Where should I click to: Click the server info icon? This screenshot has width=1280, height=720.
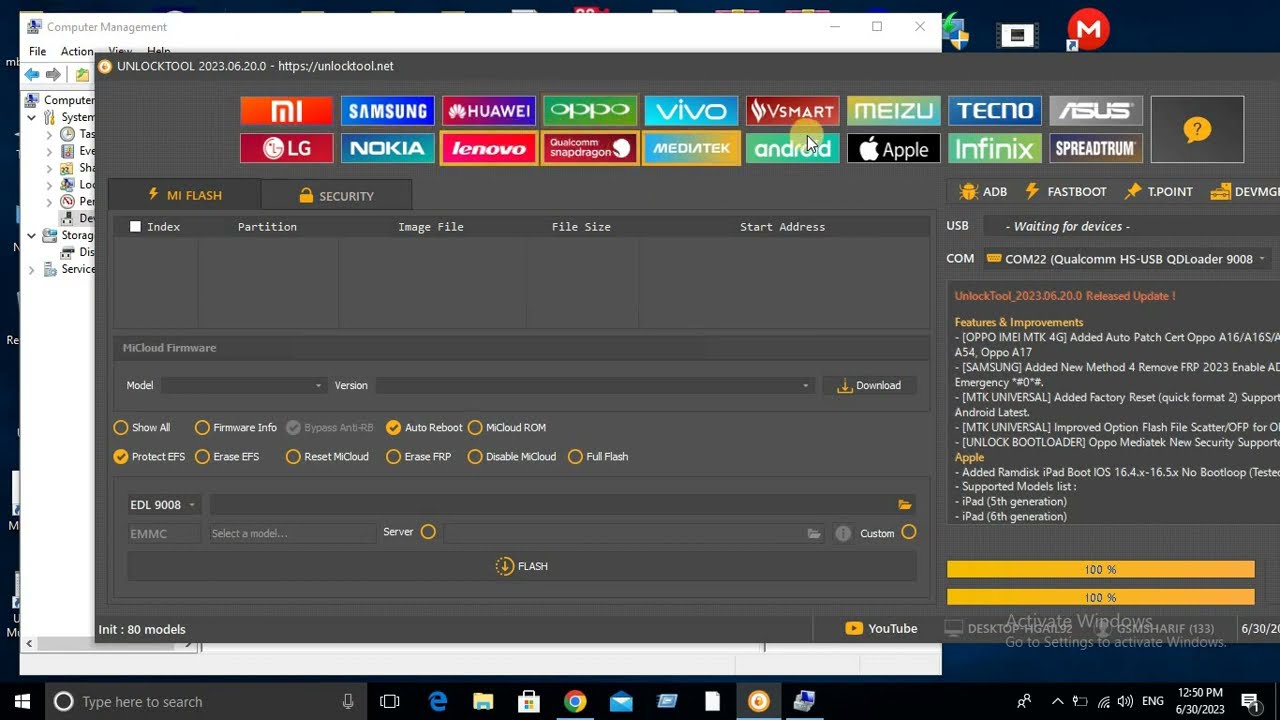point(843,534)
